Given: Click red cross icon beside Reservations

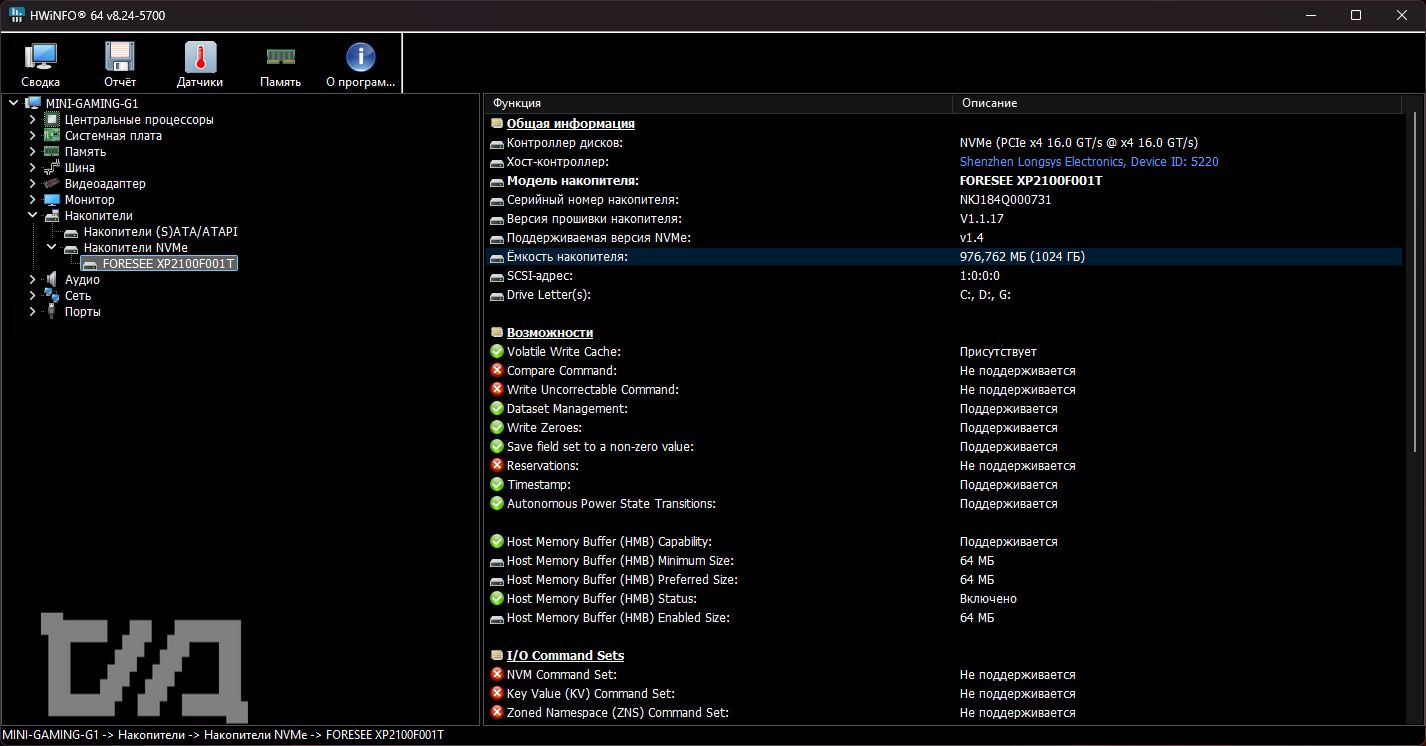Looking at the screenshot, I should point(497,466).
